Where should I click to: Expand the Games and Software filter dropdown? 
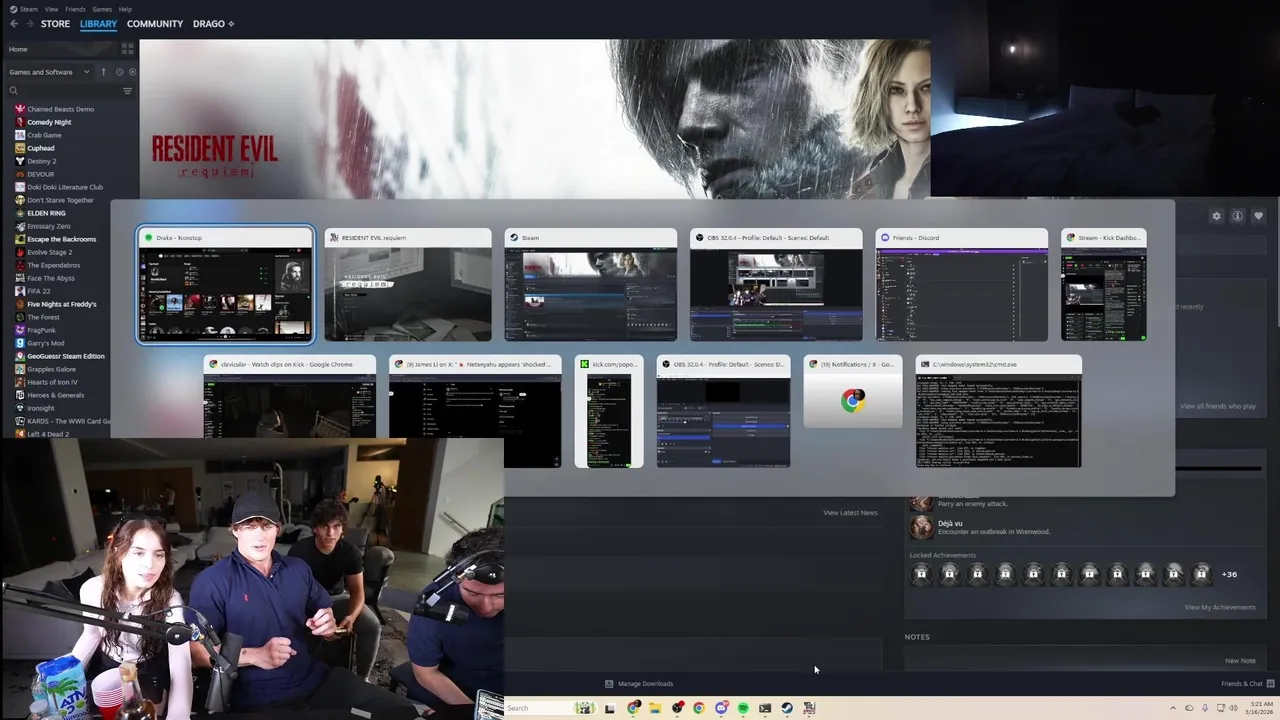pyautogui.click(x=49, y=72)
